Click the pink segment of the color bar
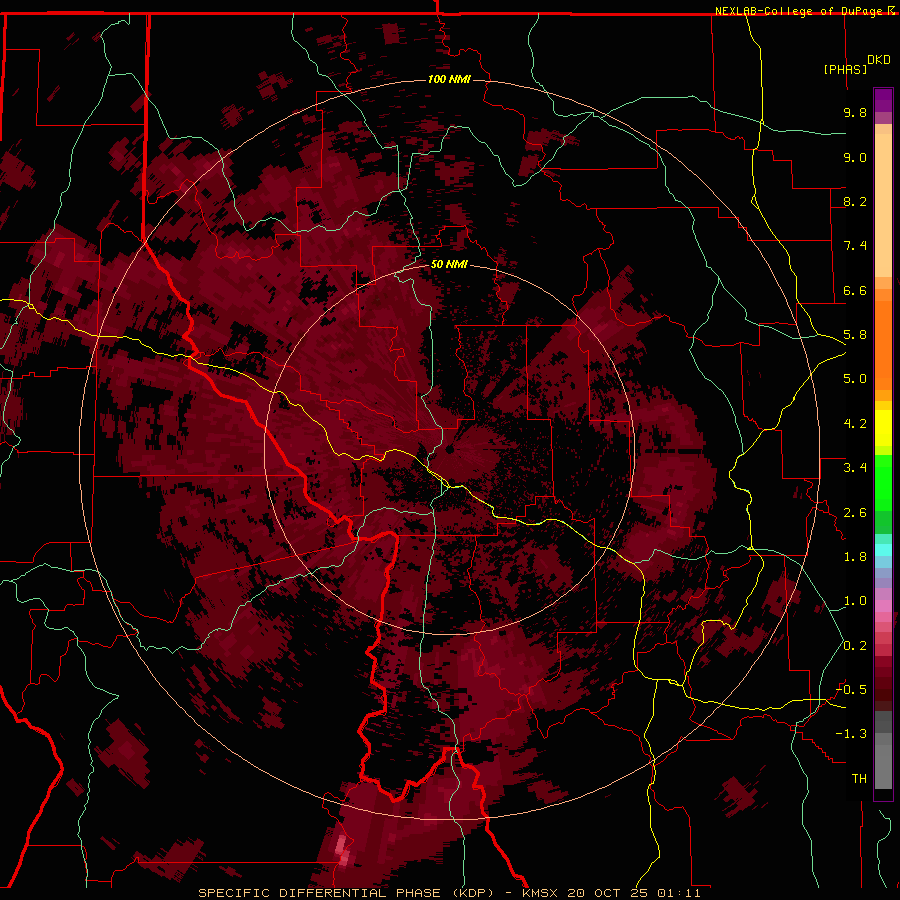The height and width of the screenshot is (900, 900). (883, 606)
